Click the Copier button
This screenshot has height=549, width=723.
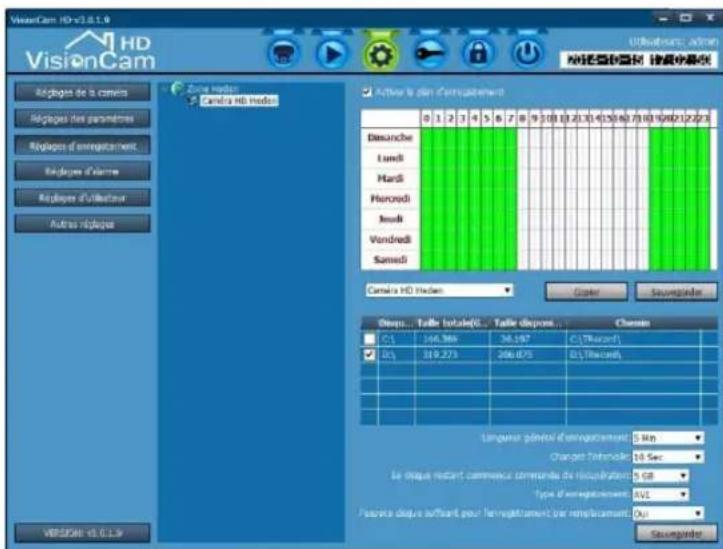(x=586, y=292)
